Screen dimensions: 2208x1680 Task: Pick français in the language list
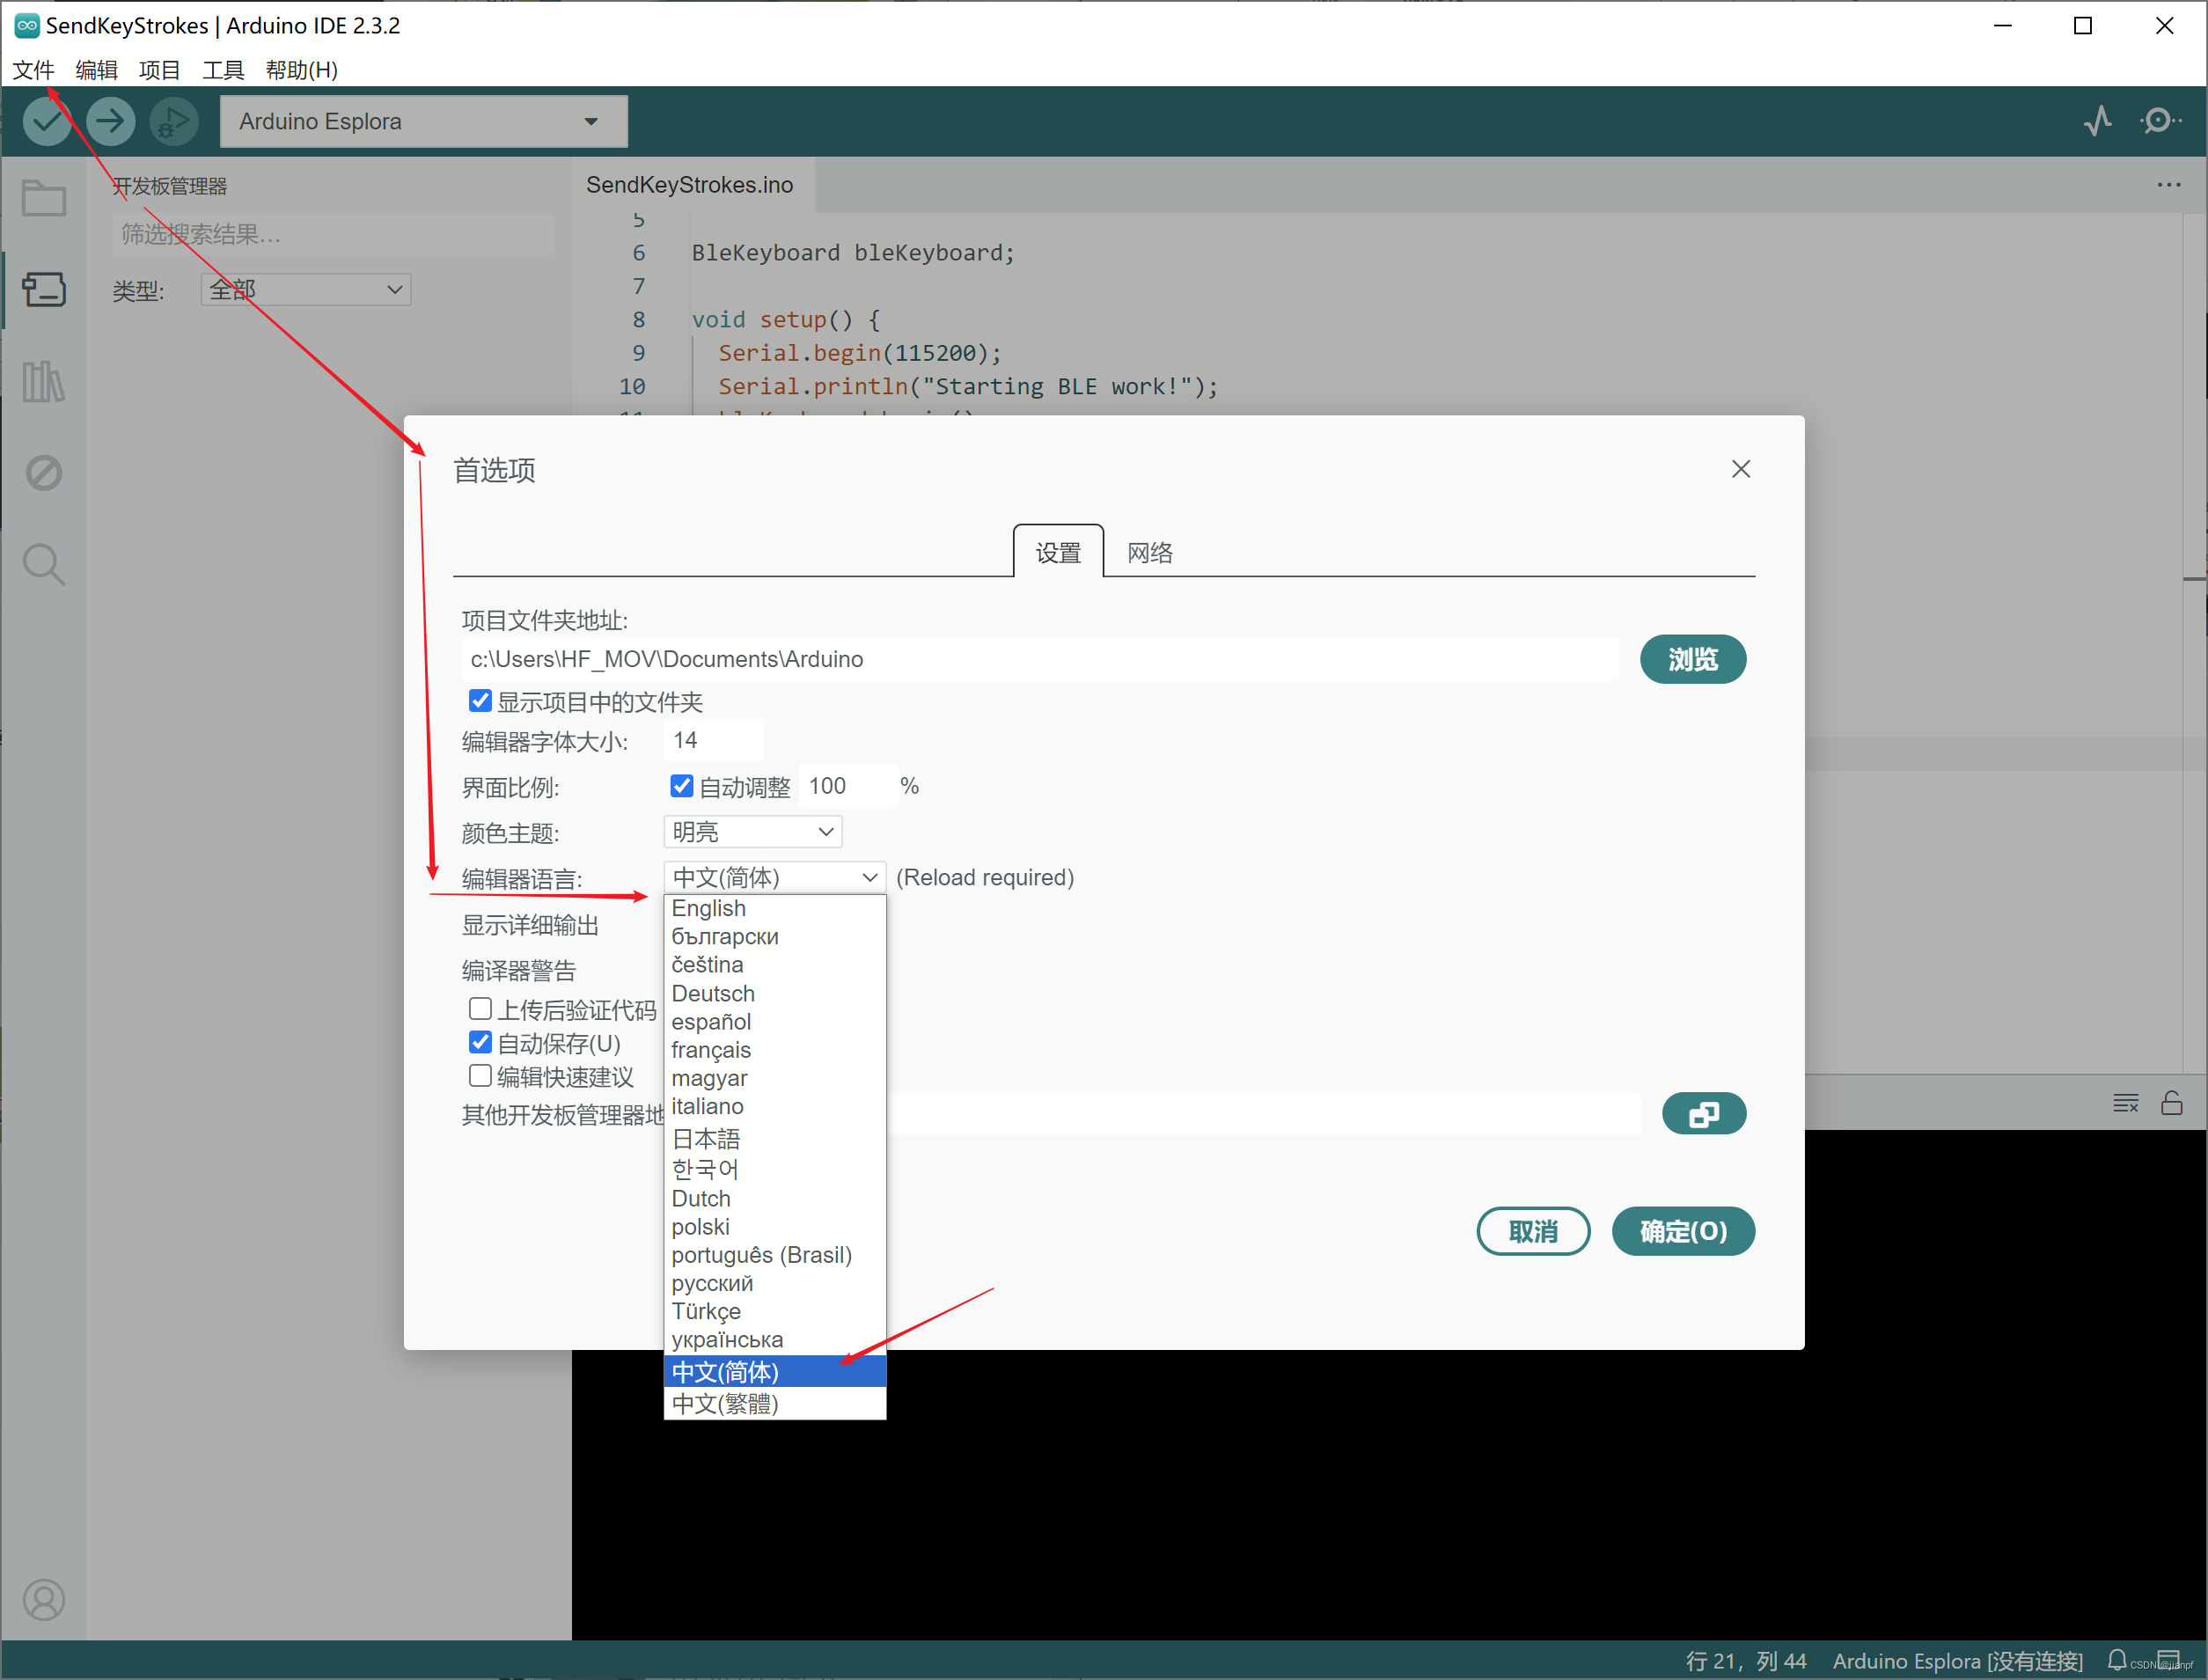click(775, 1050)
